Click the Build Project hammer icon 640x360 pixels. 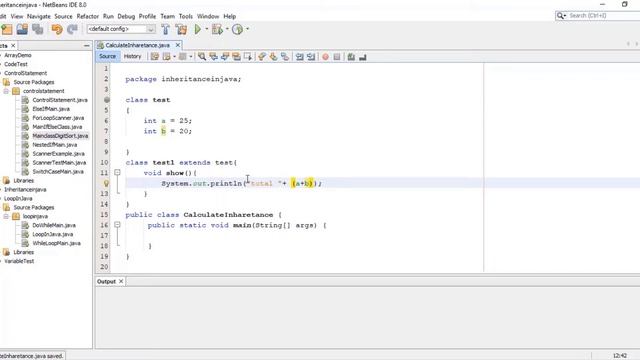tap(165, 29)
